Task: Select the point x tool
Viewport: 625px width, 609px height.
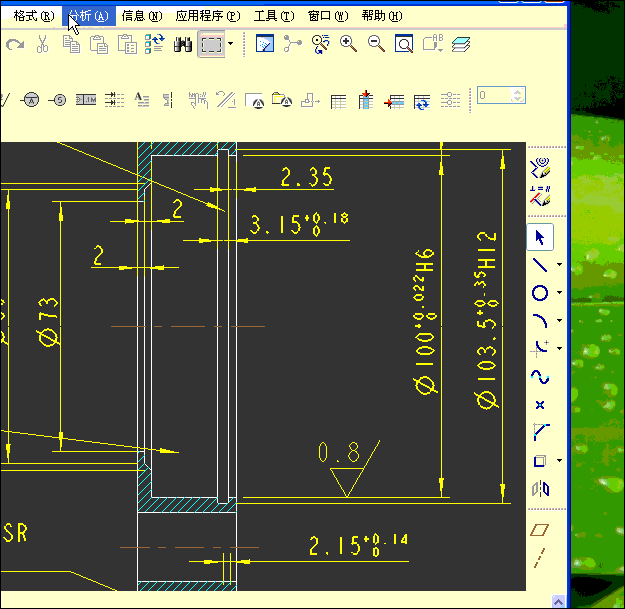Action: [540, 405]
